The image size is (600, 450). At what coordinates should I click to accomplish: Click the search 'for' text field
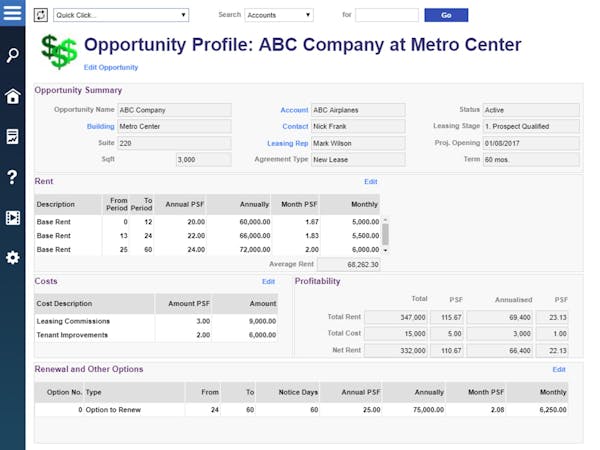(386, 15)
